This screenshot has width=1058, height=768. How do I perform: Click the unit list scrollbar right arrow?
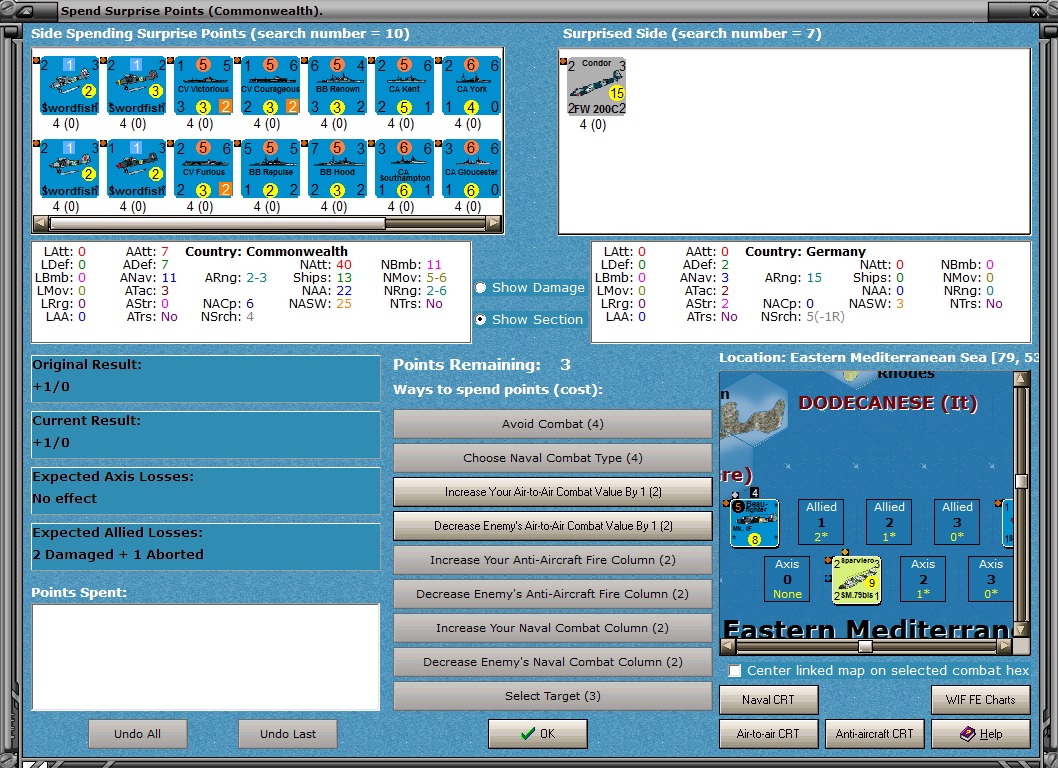pos(494,223)
